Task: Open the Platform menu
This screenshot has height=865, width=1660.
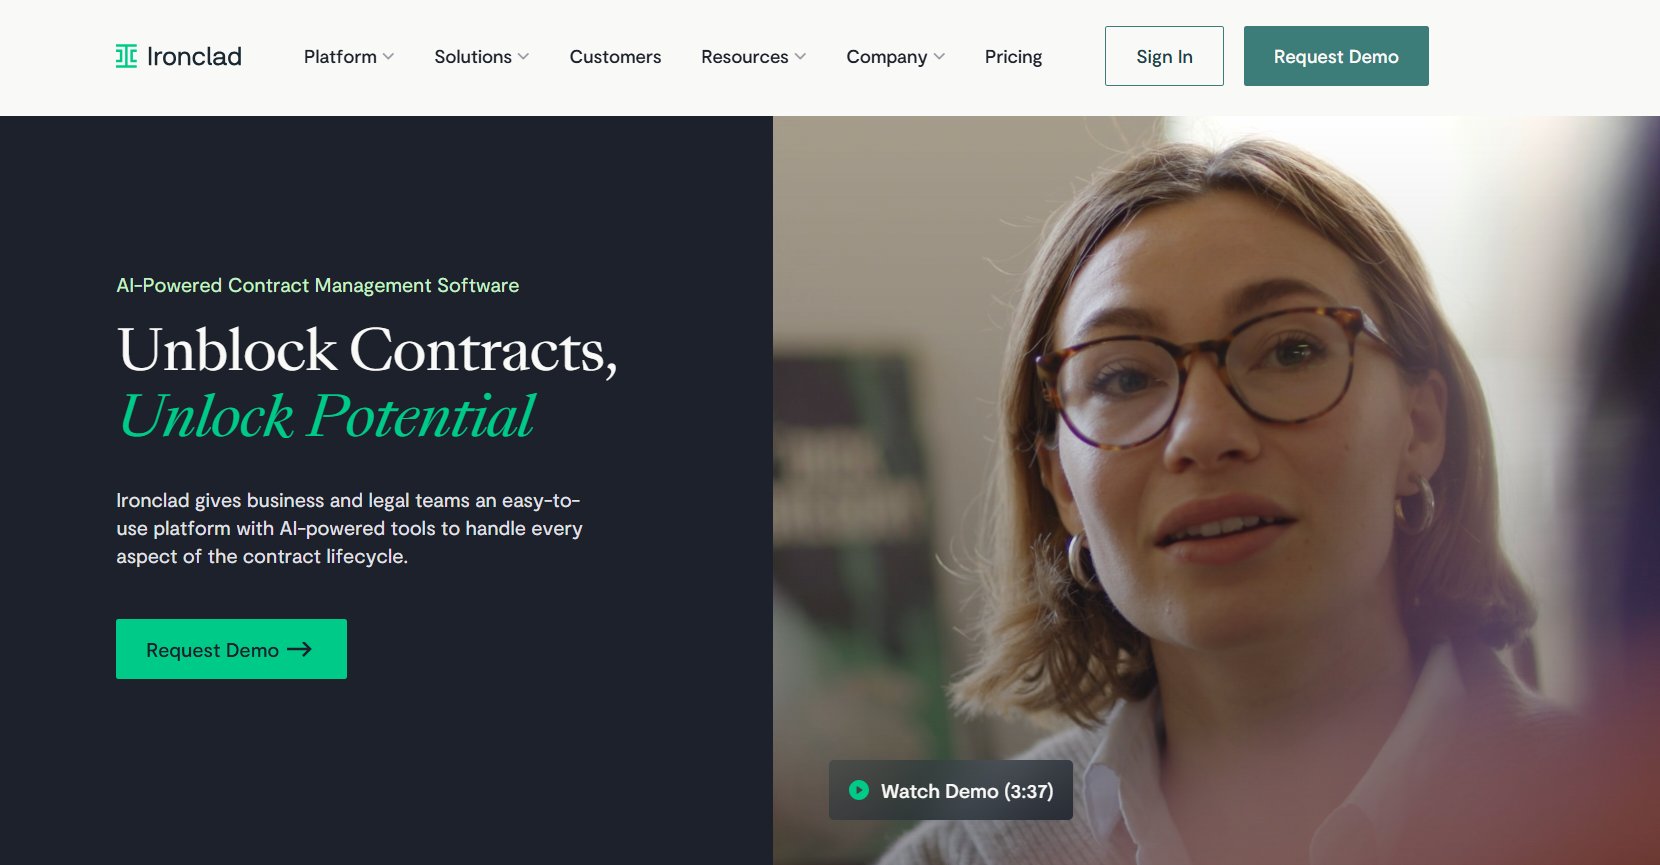Action: (x=349, y=57)
